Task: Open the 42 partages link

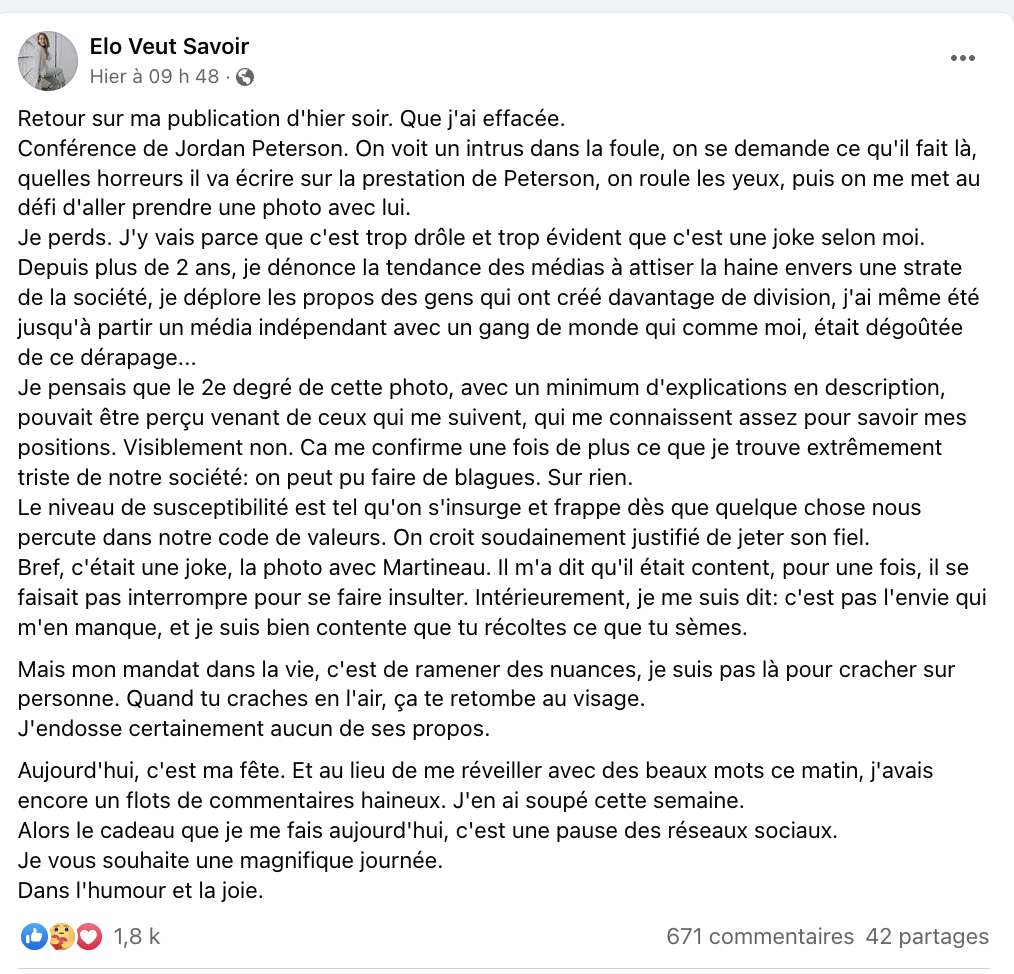Action: tap(927, 936)
